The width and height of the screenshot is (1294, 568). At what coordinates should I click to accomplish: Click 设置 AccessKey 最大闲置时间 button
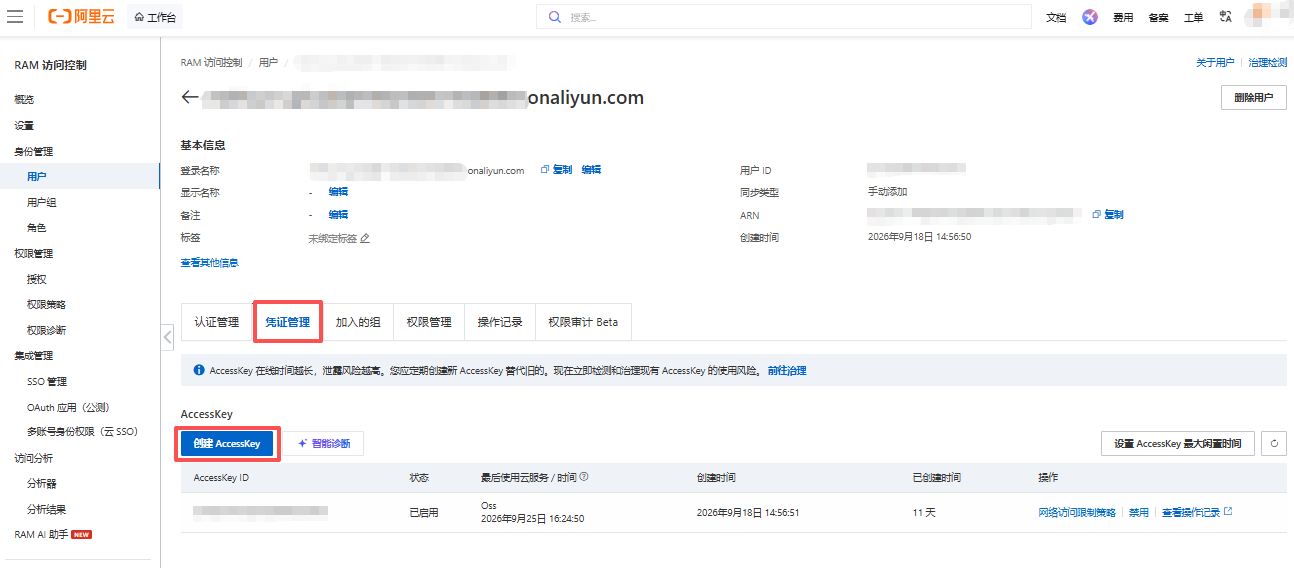[x=1178, y=443]
